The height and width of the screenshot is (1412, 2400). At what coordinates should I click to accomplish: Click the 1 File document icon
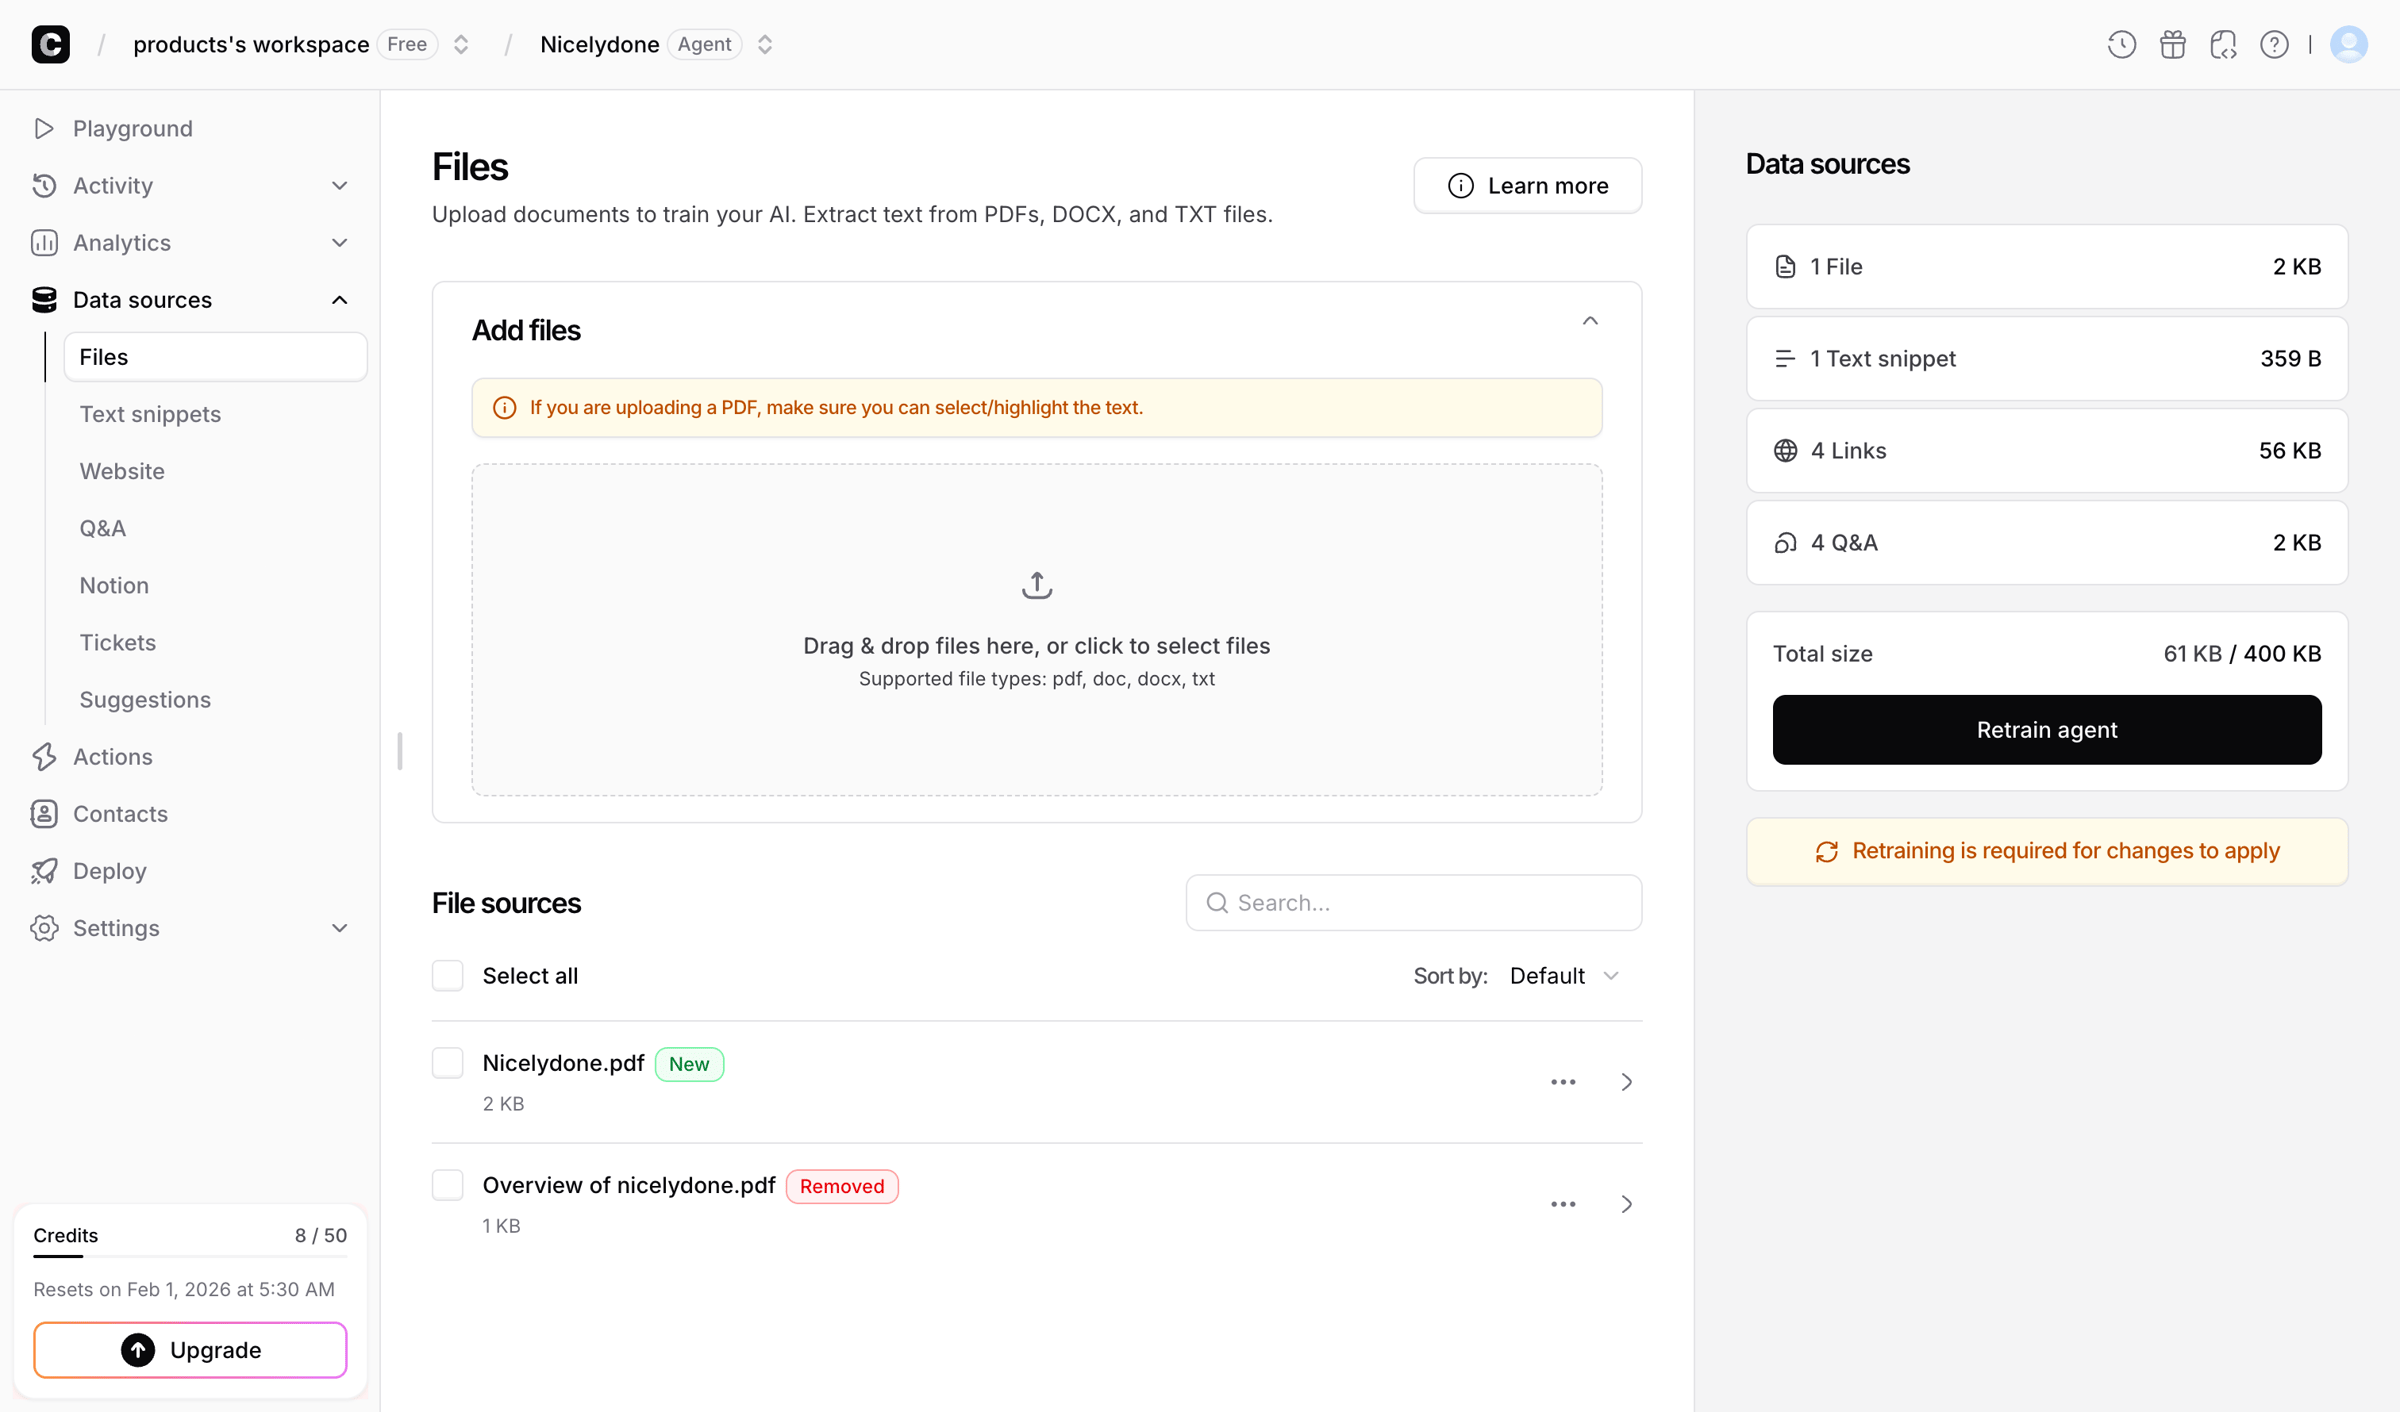[1785, 267]
